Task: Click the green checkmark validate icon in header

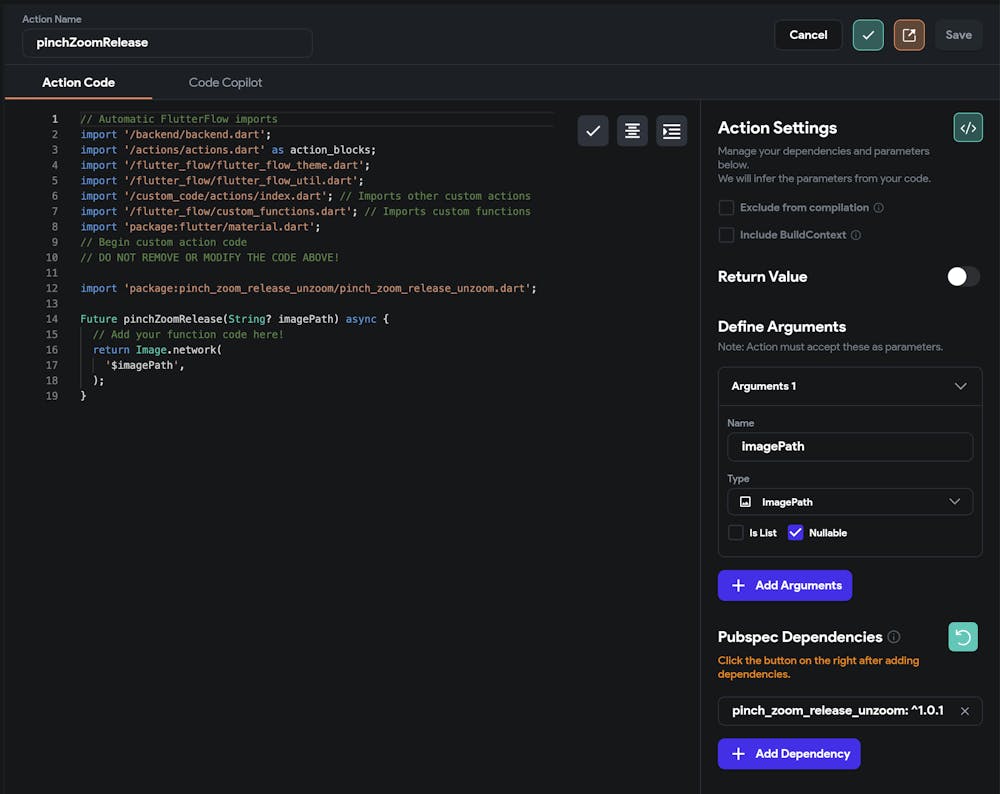Action: pyautogui.click(x=868, y=35)
